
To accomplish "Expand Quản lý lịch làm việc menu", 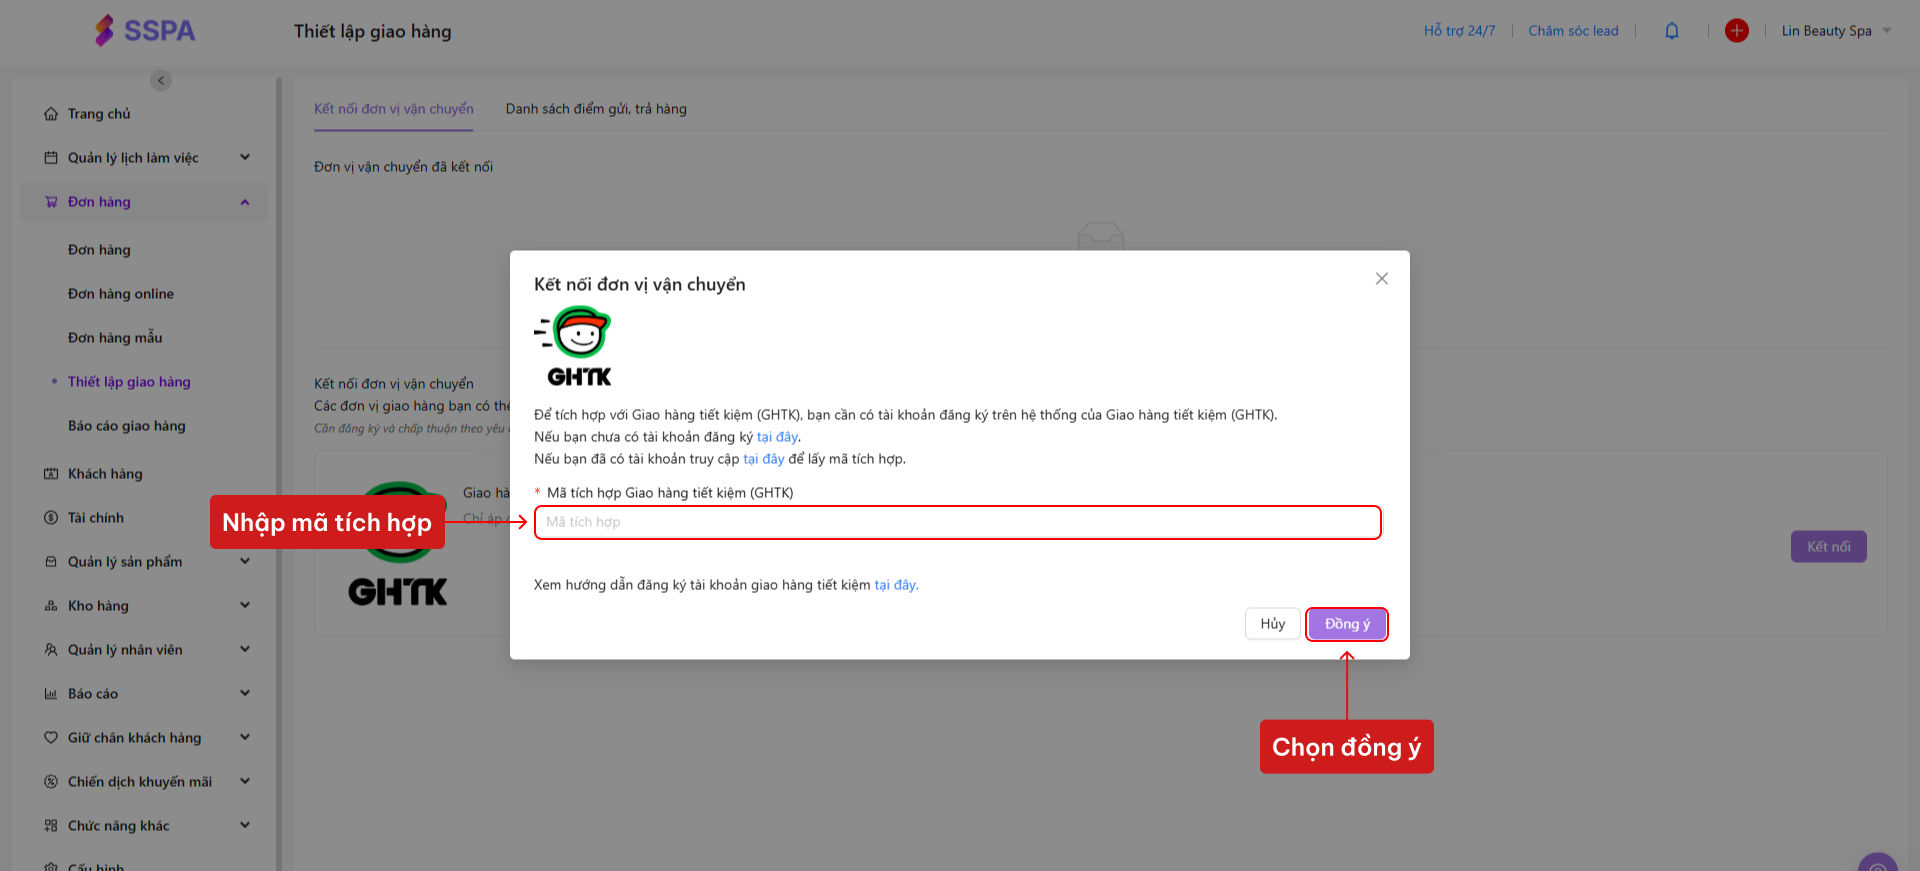I will tap(245, 158).
